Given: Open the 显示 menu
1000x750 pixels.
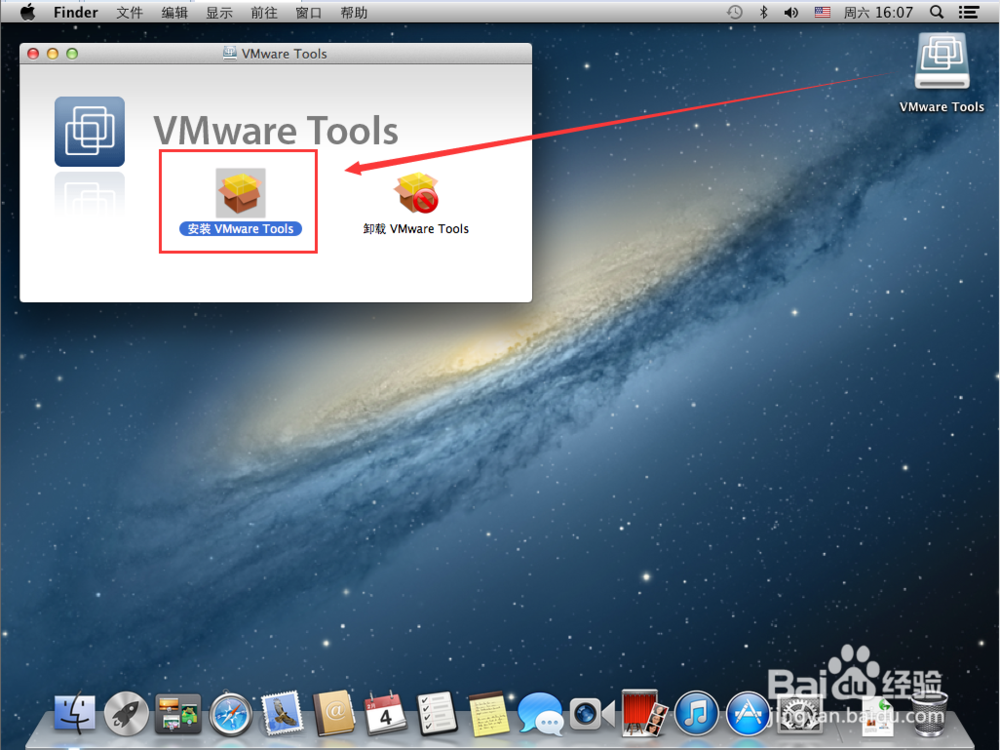Looking at the screenshot, I should point(219,12).
